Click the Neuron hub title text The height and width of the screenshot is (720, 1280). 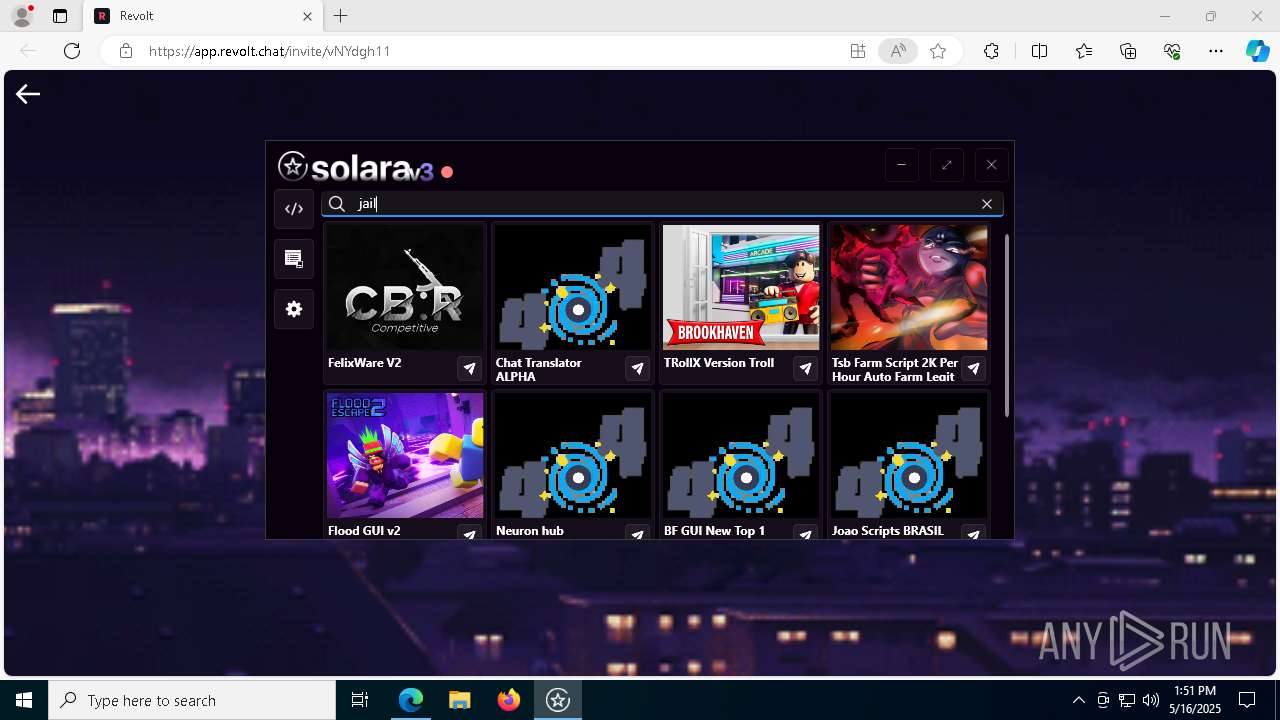pyautogui.click(x=530, y=531)
